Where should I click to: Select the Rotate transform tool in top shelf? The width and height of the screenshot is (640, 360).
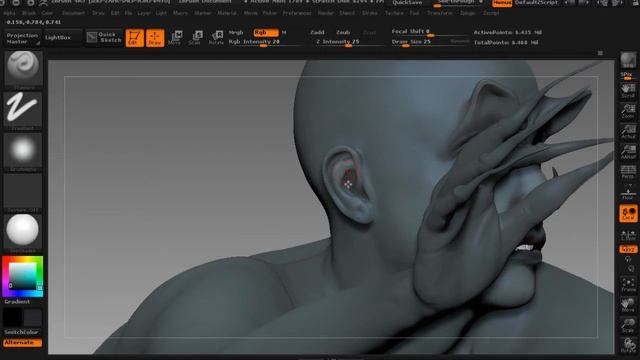[x=216, y=38]
